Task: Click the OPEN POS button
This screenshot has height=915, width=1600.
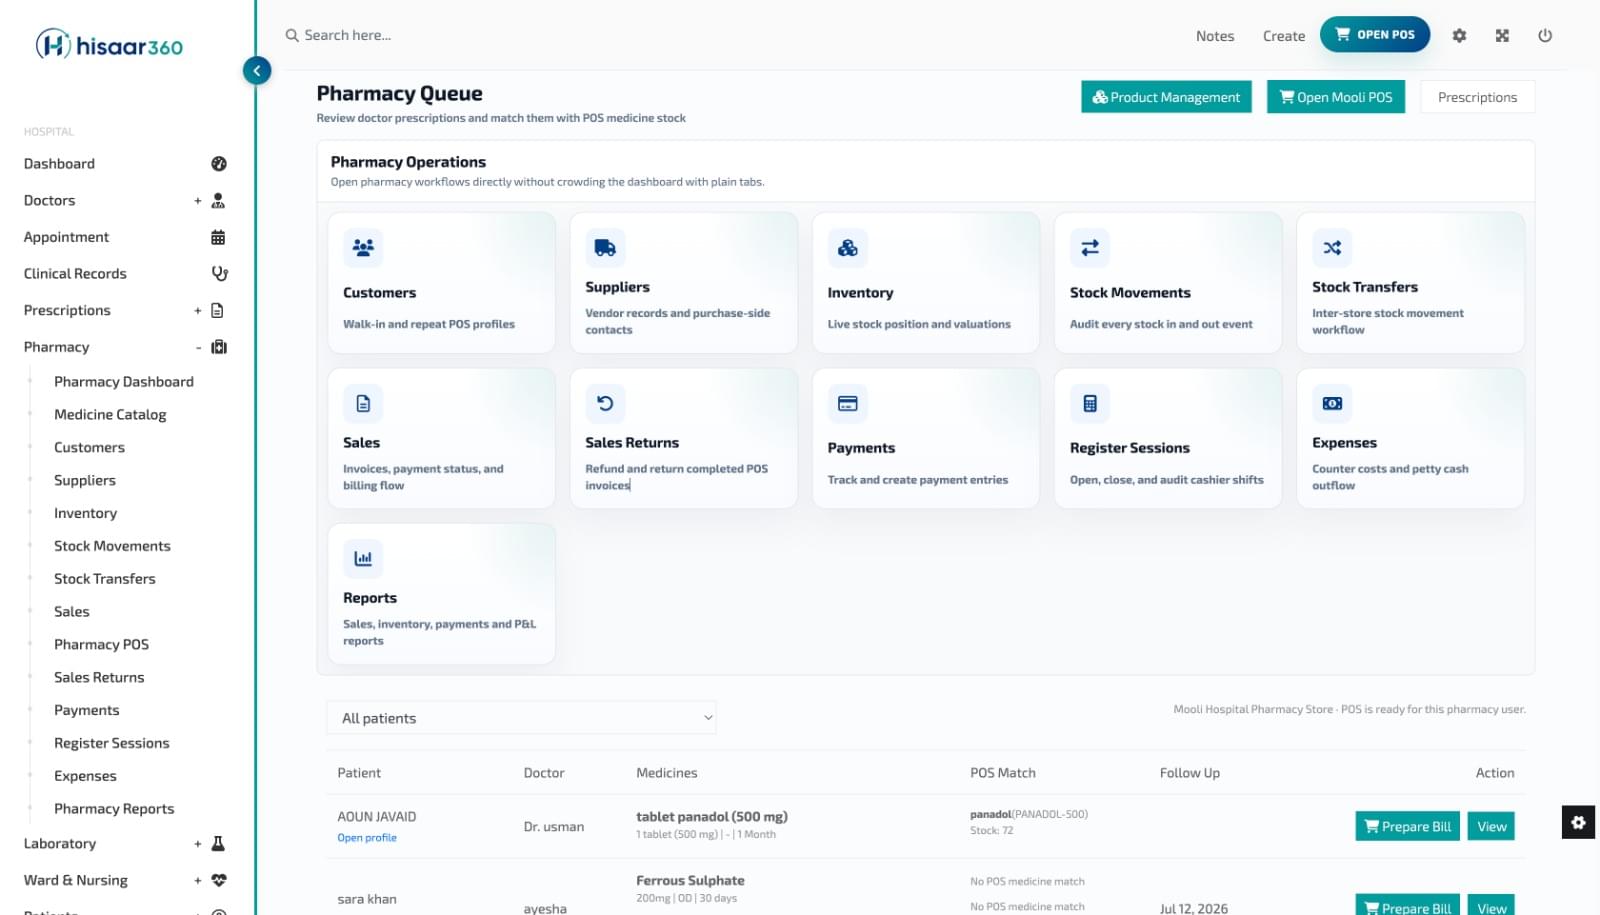Action: [1375, 34]
